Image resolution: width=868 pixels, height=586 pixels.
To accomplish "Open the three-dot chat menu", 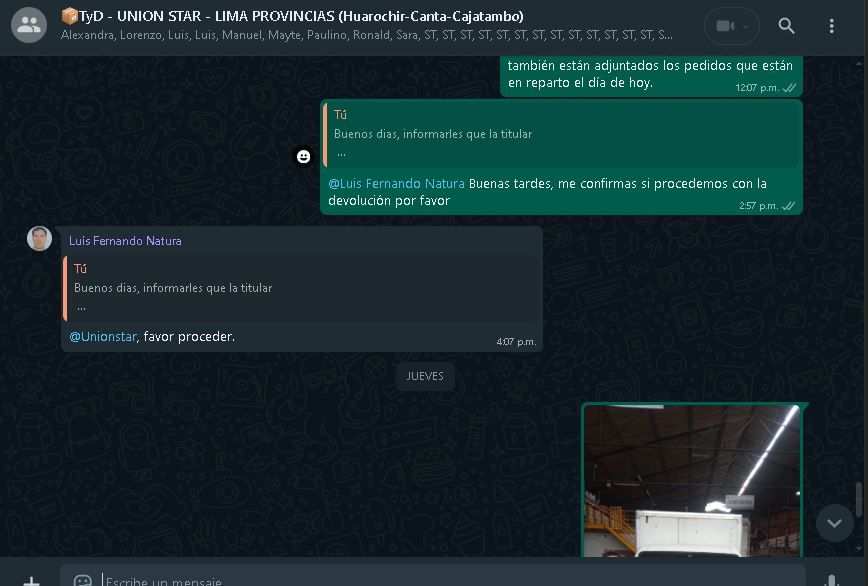I will [x=832, y=26].
